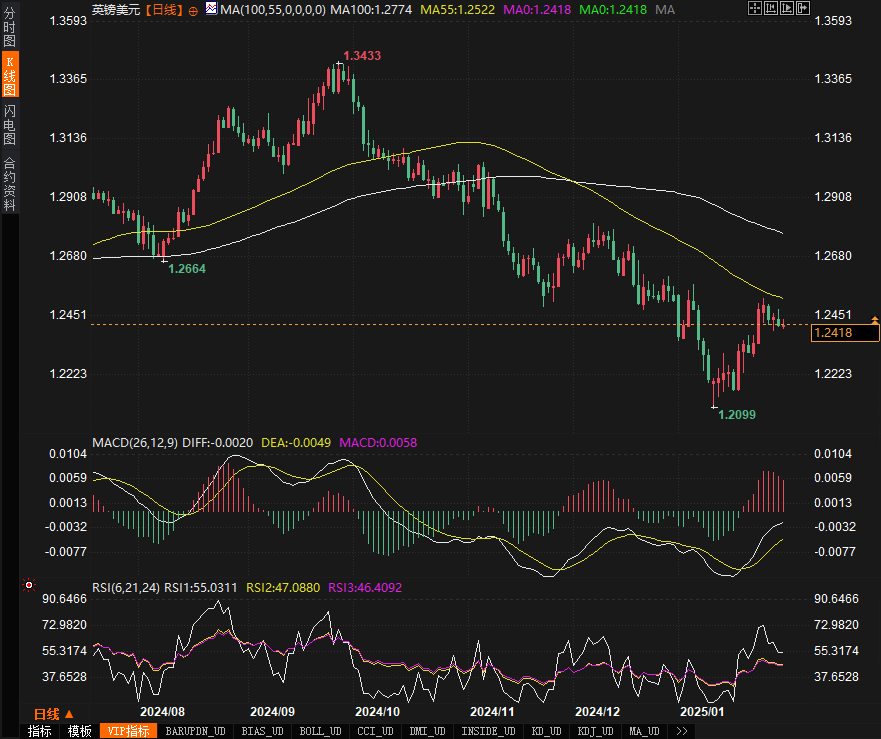Expand the 日线 period selector at bottom left
The width and height of the screenshot is (881, 739).
(x=53, y=713)
